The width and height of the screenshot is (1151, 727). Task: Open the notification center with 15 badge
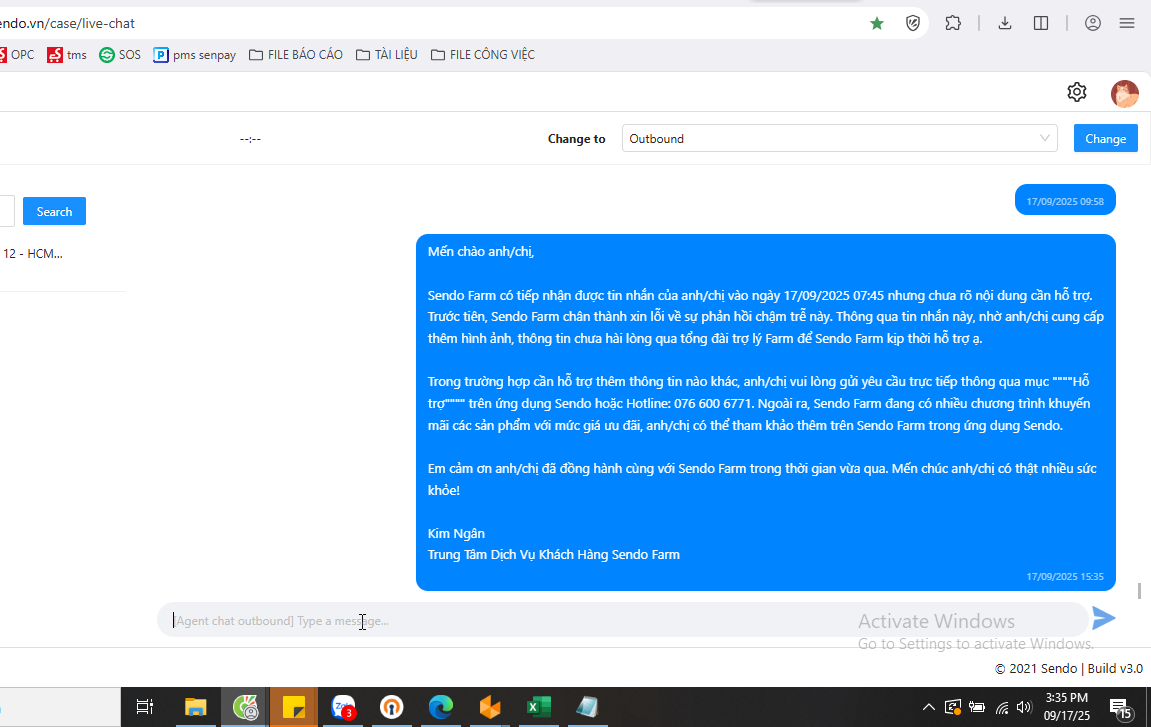click(1120, 708)
